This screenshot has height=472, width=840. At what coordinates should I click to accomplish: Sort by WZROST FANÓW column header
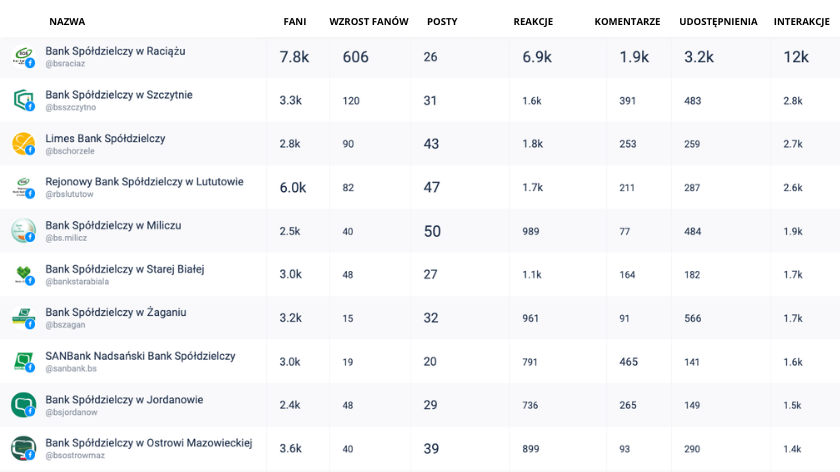point(369,21)
